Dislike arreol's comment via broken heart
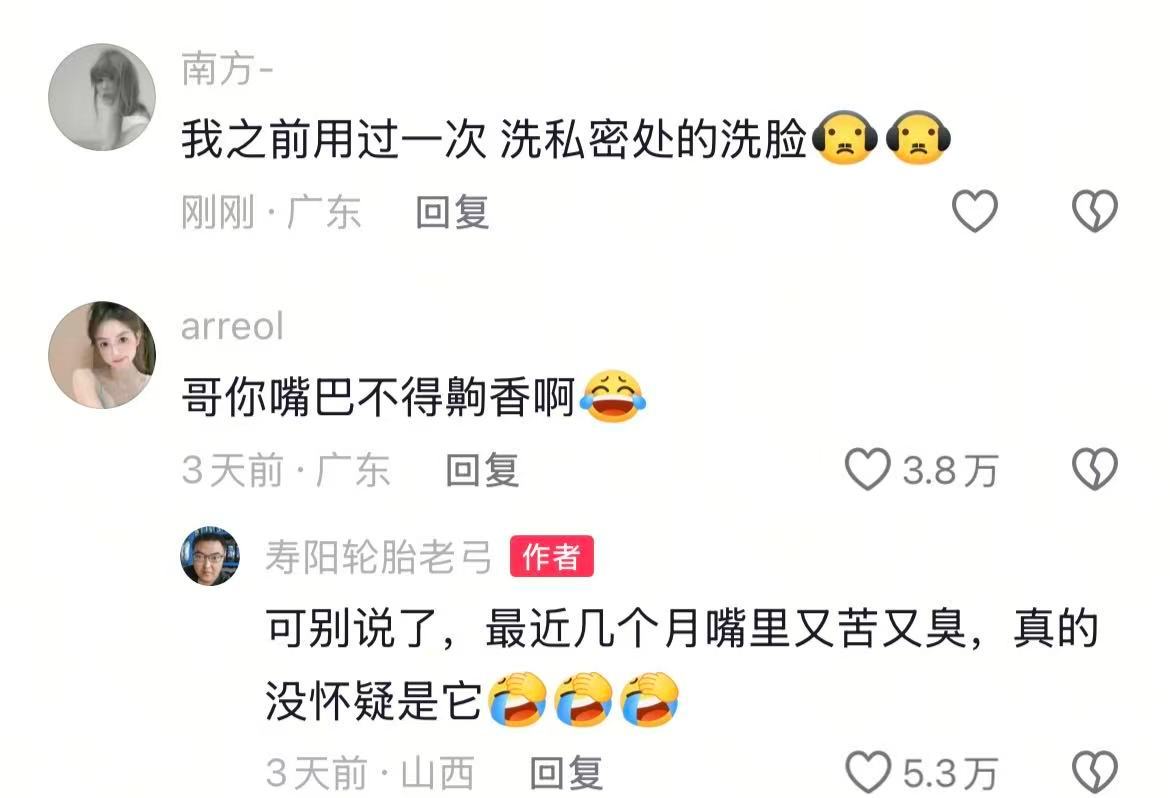The height and width of the screenshot is (798, 1170). (1095, 470)
